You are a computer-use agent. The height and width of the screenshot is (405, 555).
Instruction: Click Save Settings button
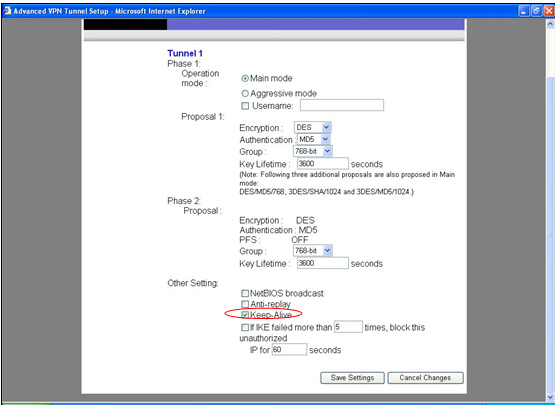352,378
